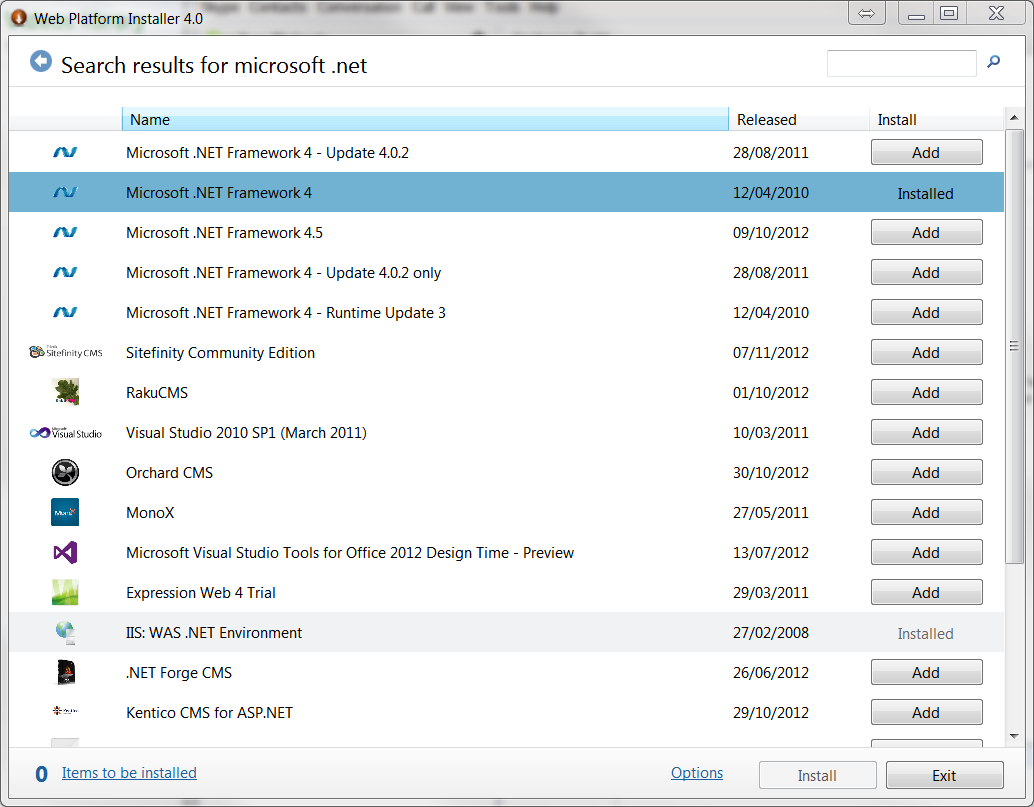Click the Sitefinity Community Edition icon
The width and height of the screenshot is (1034, 807).
click(x=64, y=352)
